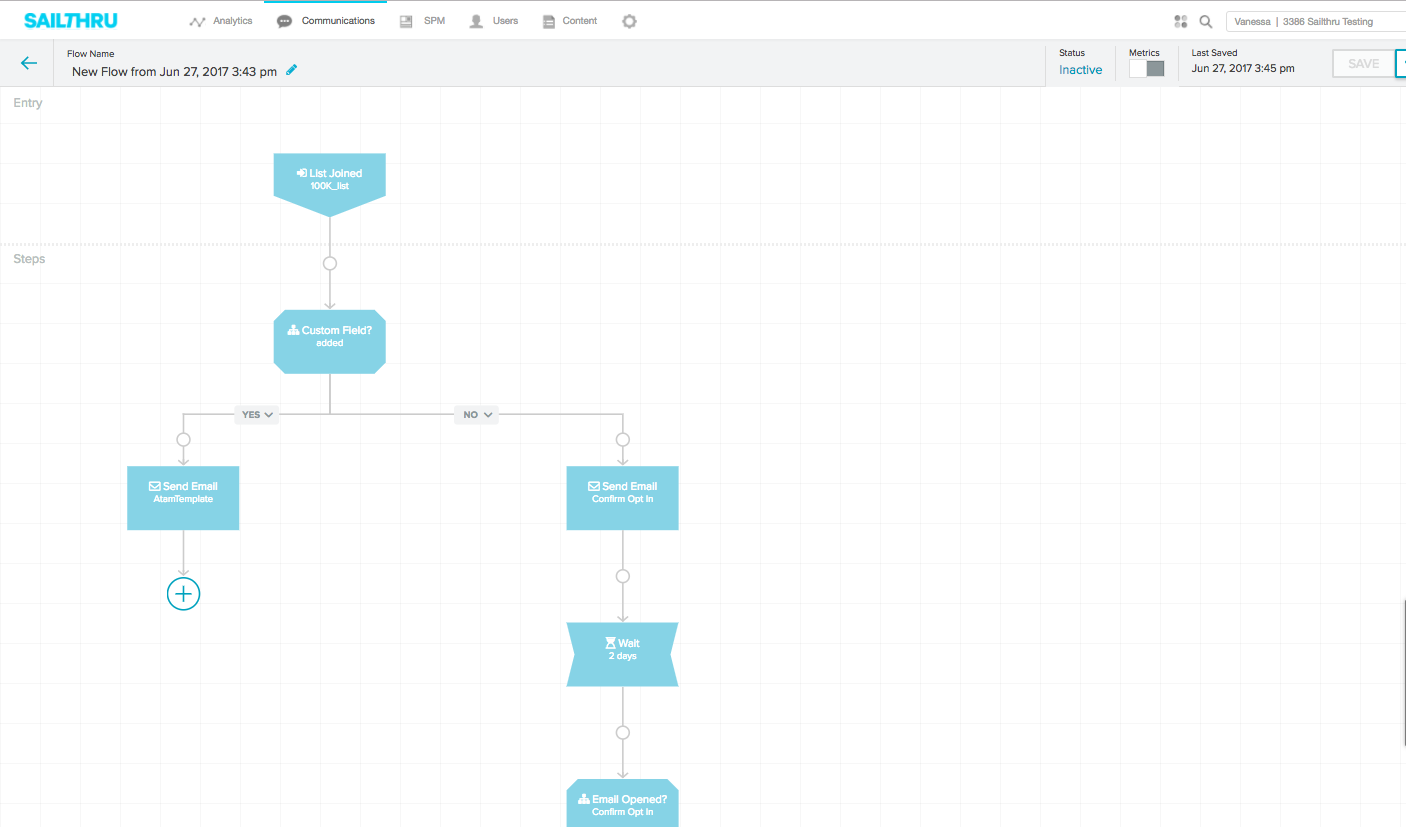Image resolution: width=1406 pixels, height=827 pixels.
Task: Select the Email Opened? Confirm Opt In node
Action: [623, 803]
